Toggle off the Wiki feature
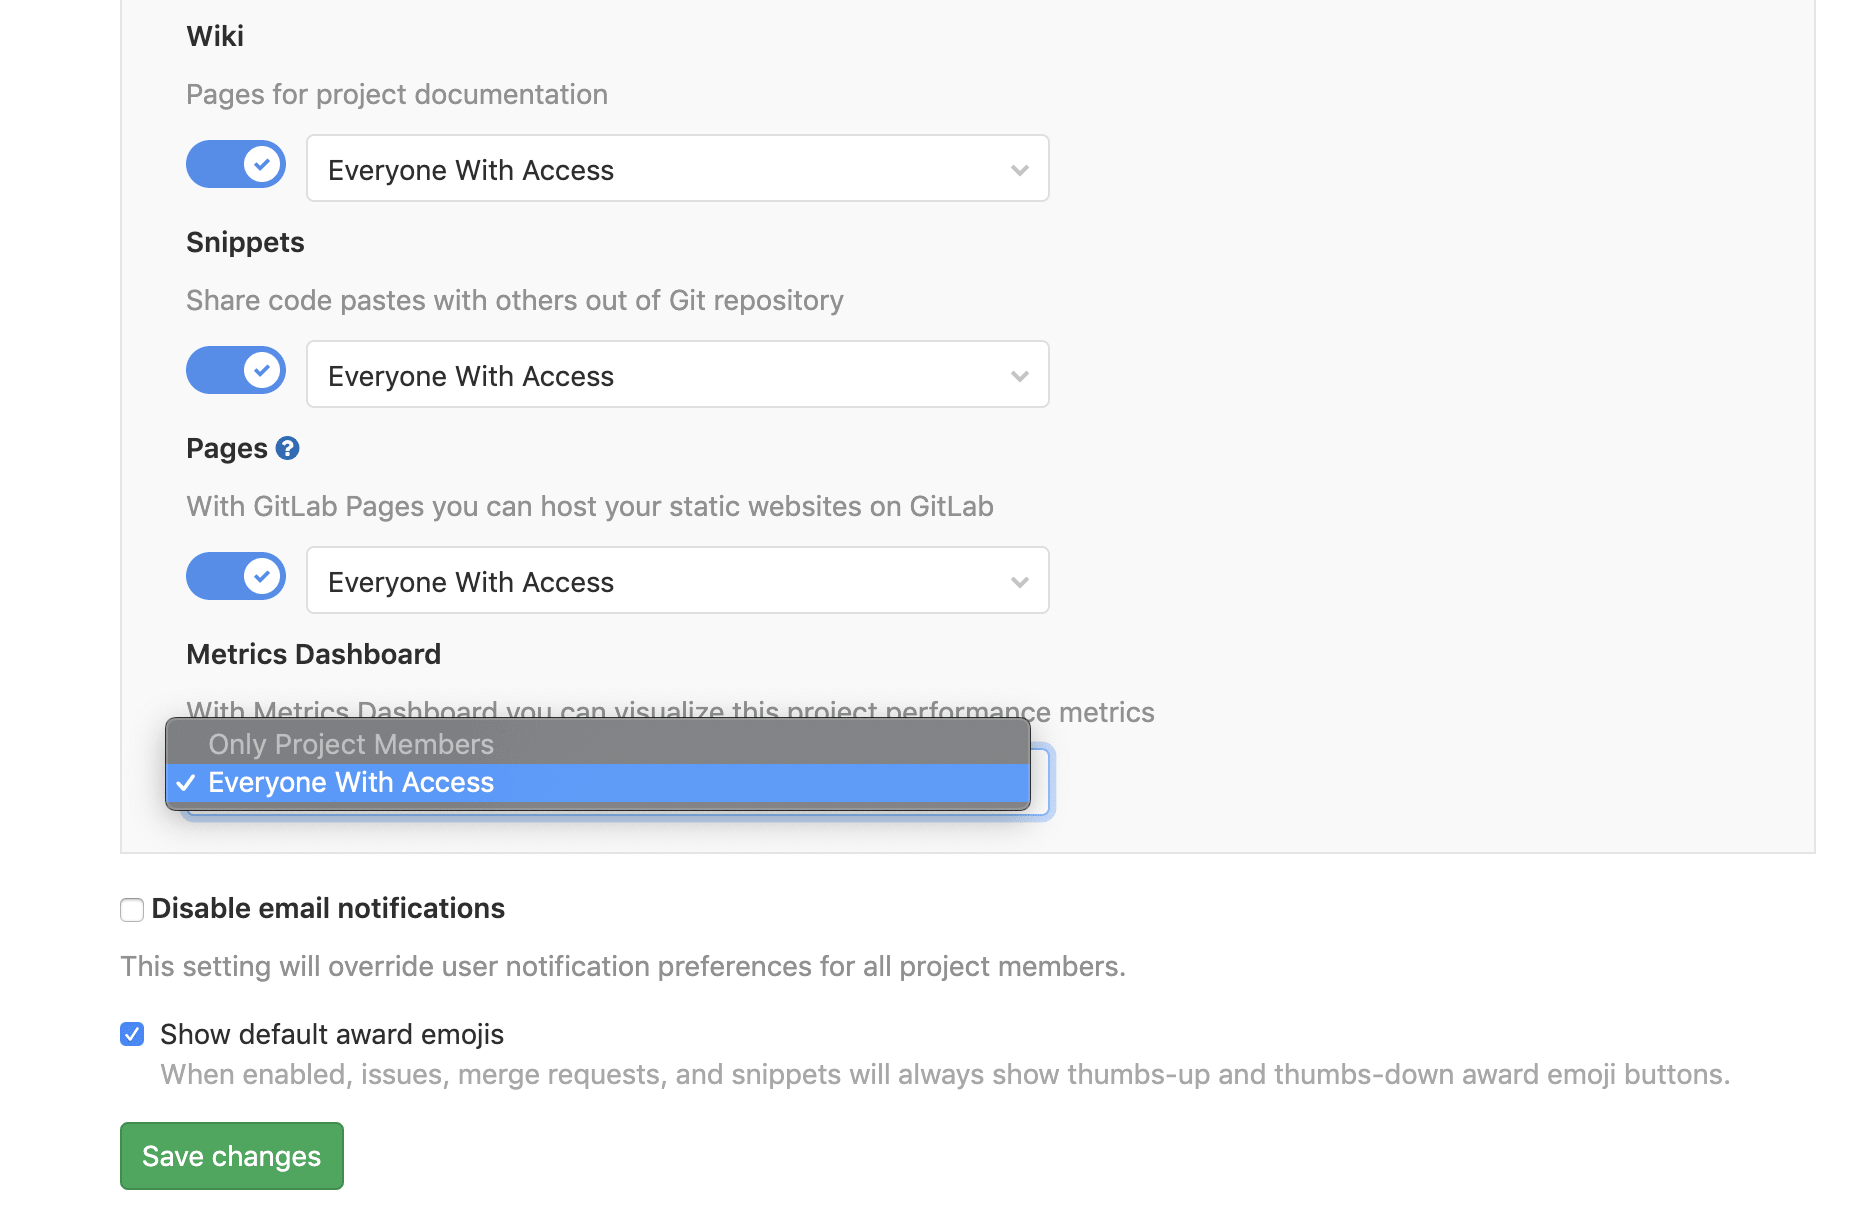This screenshot has height=1230, width=1864. (x=235, y=163)
